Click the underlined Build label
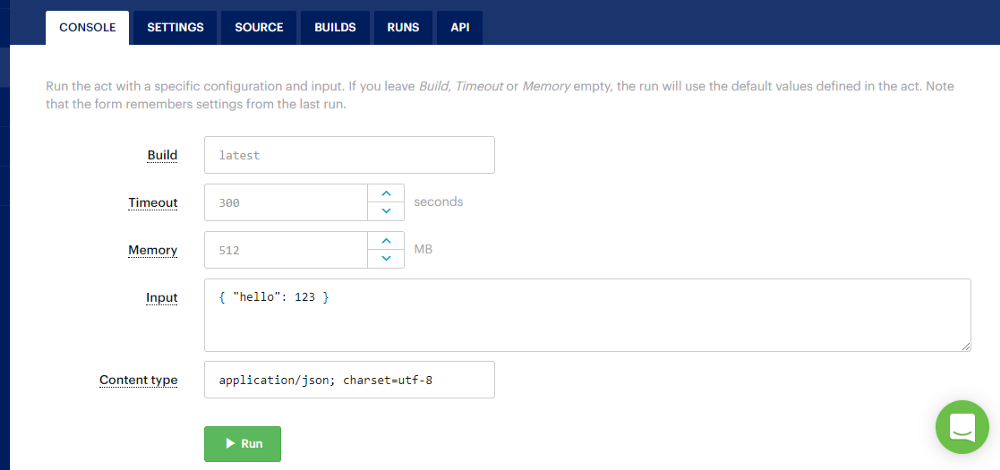This screenshot has width=1000, height=470. point(162,155)
